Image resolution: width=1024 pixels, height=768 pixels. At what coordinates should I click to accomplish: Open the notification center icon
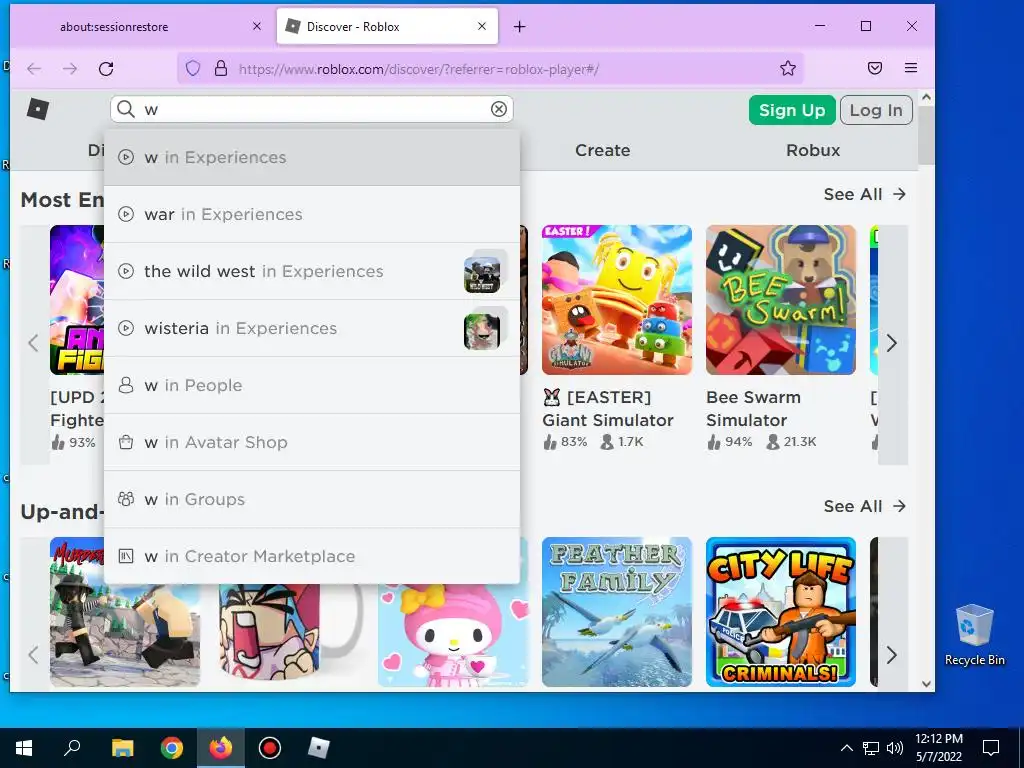pos(991,748)
